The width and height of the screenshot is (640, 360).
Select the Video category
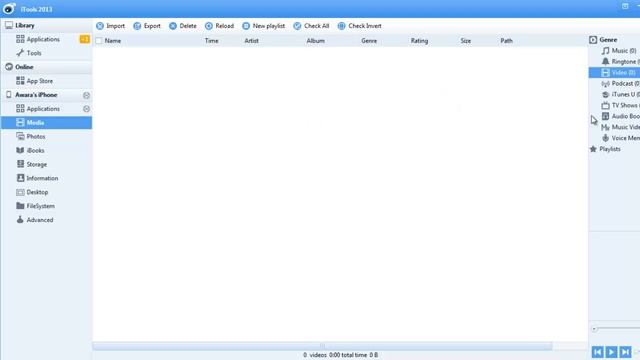point(614,73)
